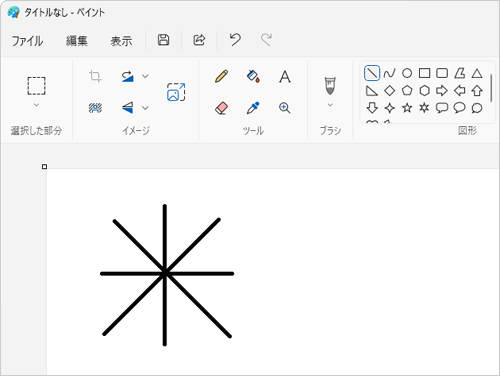Select the Line shape
Screen dimensions: 500x376
(x=372, y=73)
